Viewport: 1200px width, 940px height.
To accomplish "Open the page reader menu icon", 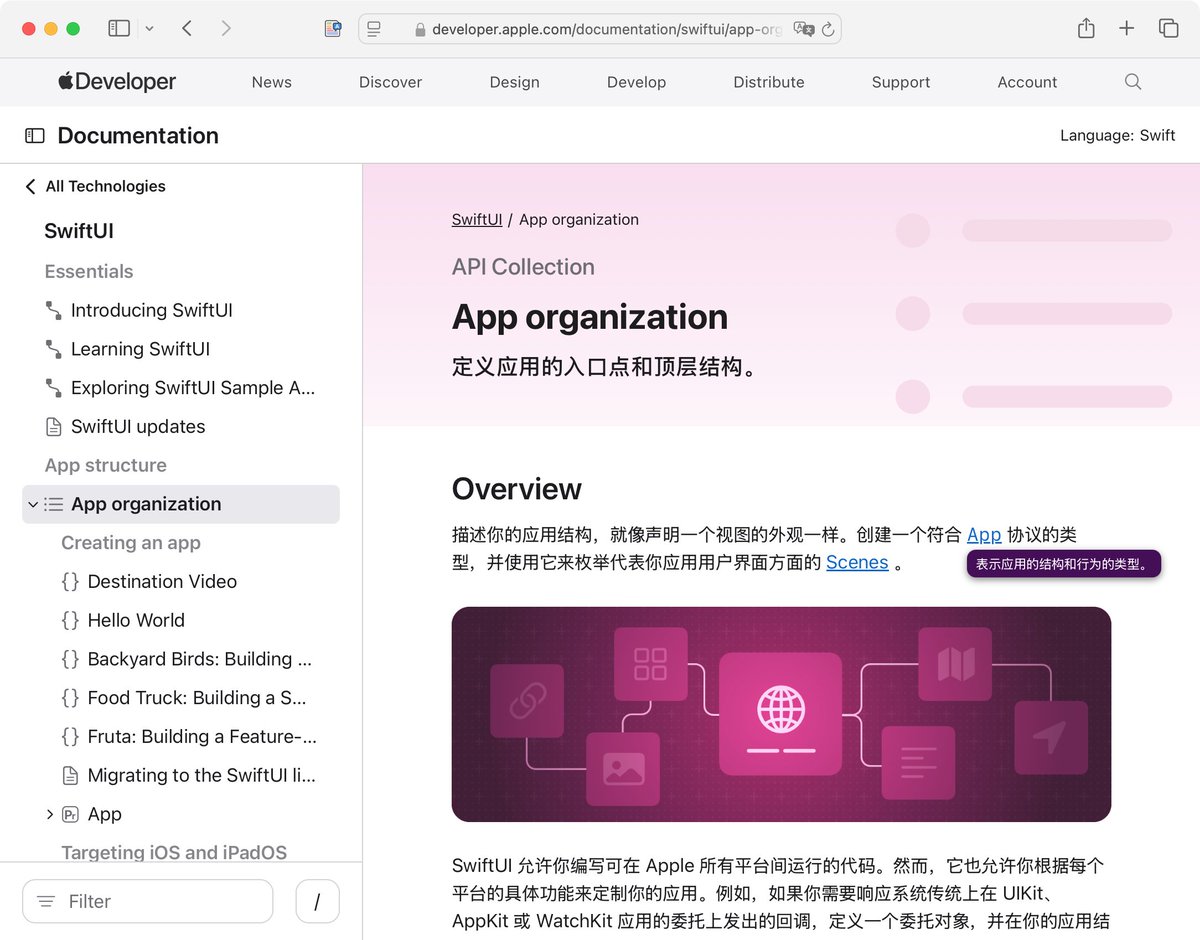I will coord(374,30).
